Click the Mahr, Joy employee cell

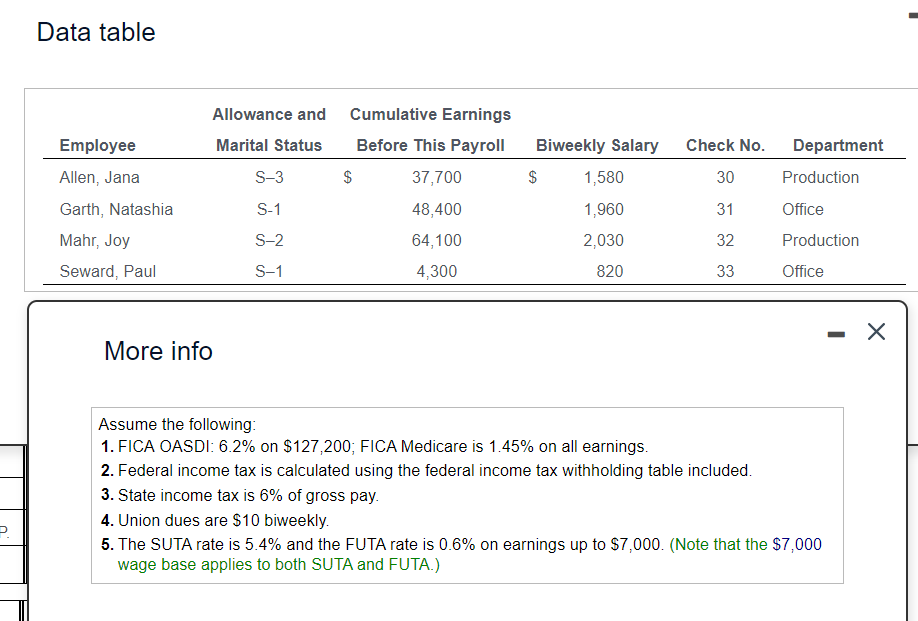pos(95,240)
